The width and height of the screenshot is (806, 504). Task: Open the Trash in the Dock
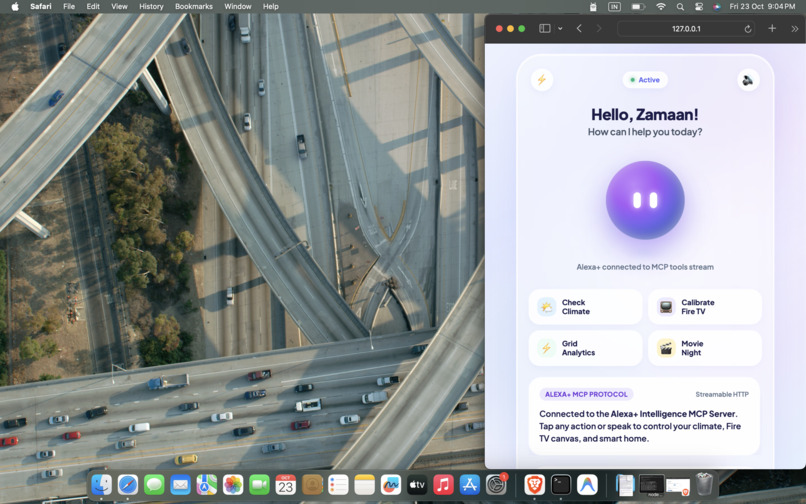click(x=704, y=484)
